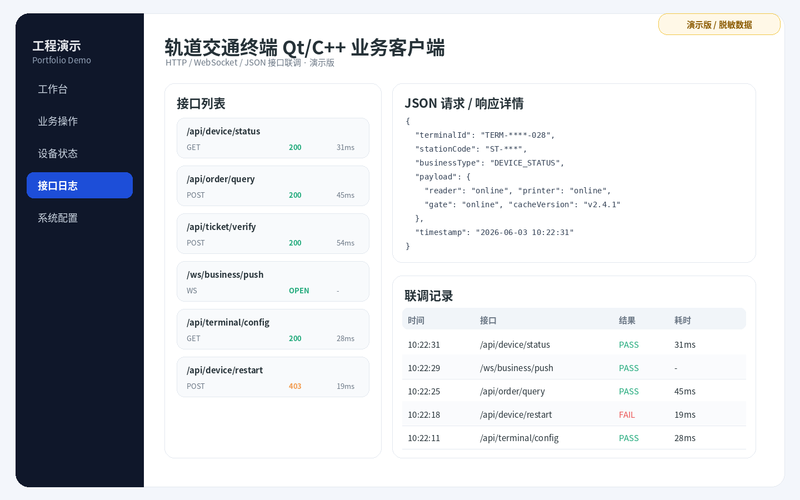Click the orange 403 status code

tap(295, 386)
